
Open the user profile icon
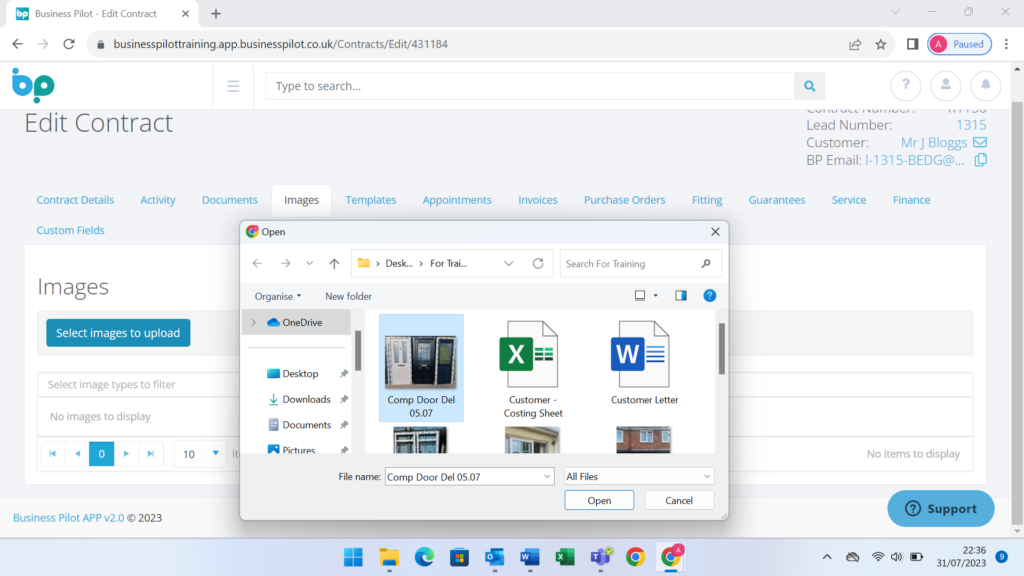click(x=945, y=86)
